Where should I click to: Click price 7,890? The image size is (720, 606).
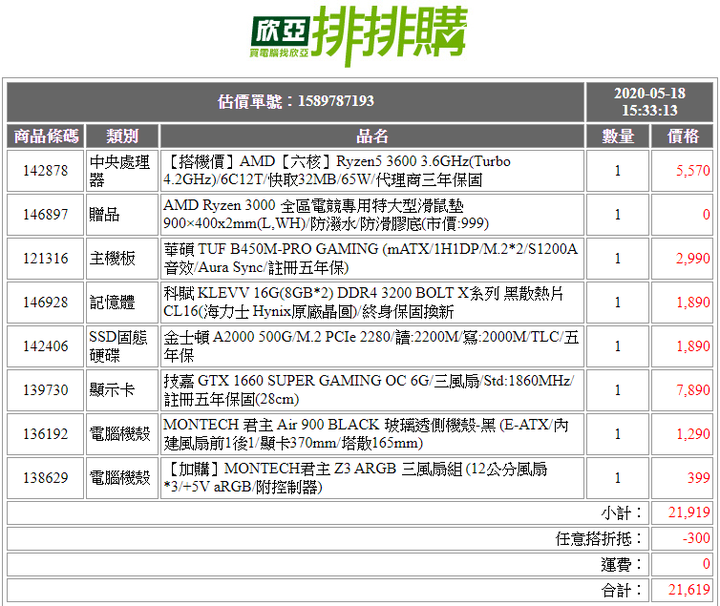pyautogui.click(x=693, y=390)
